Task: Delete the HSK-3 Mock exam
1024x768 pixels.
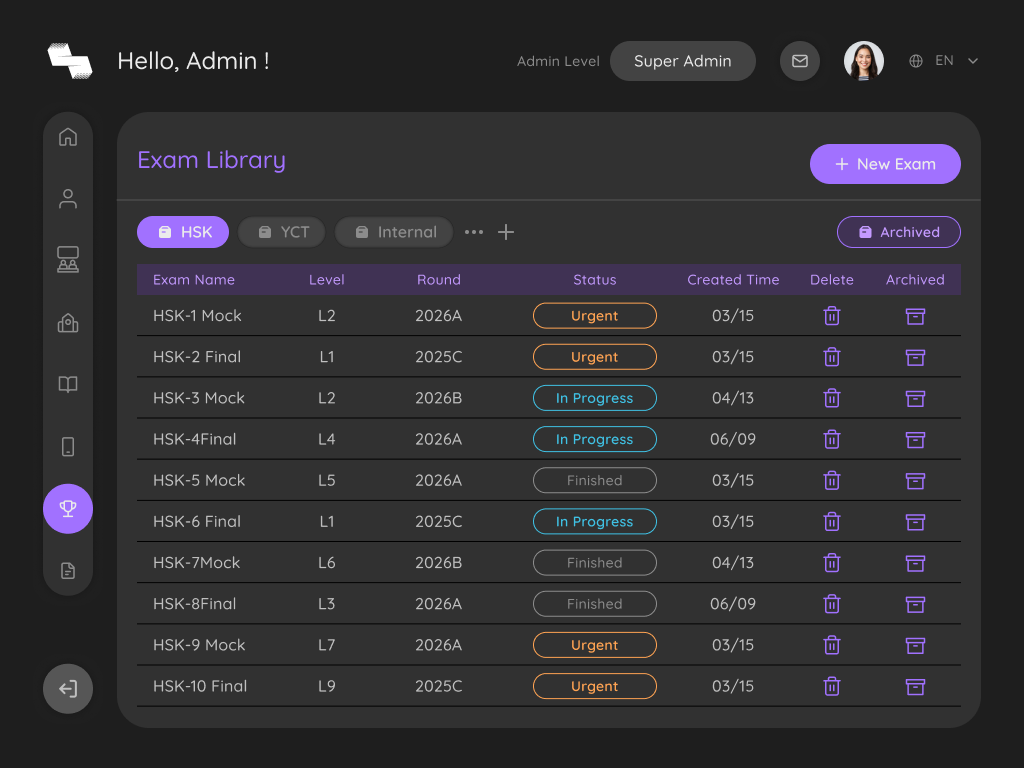Action: pos(832,398)
